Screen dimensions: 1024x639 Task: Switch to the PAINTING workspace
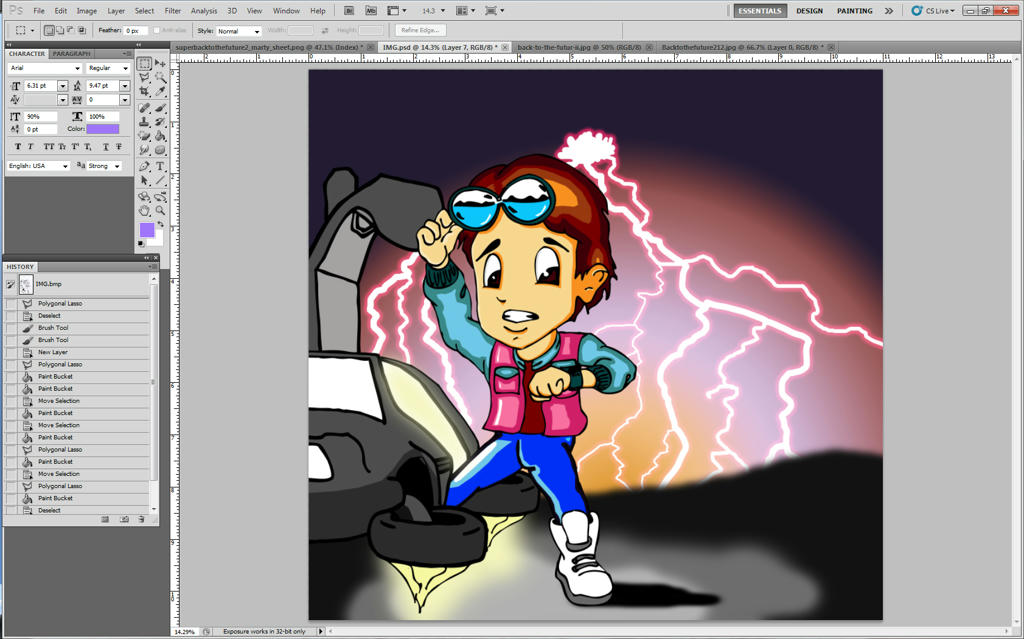(x=854, y=11)
